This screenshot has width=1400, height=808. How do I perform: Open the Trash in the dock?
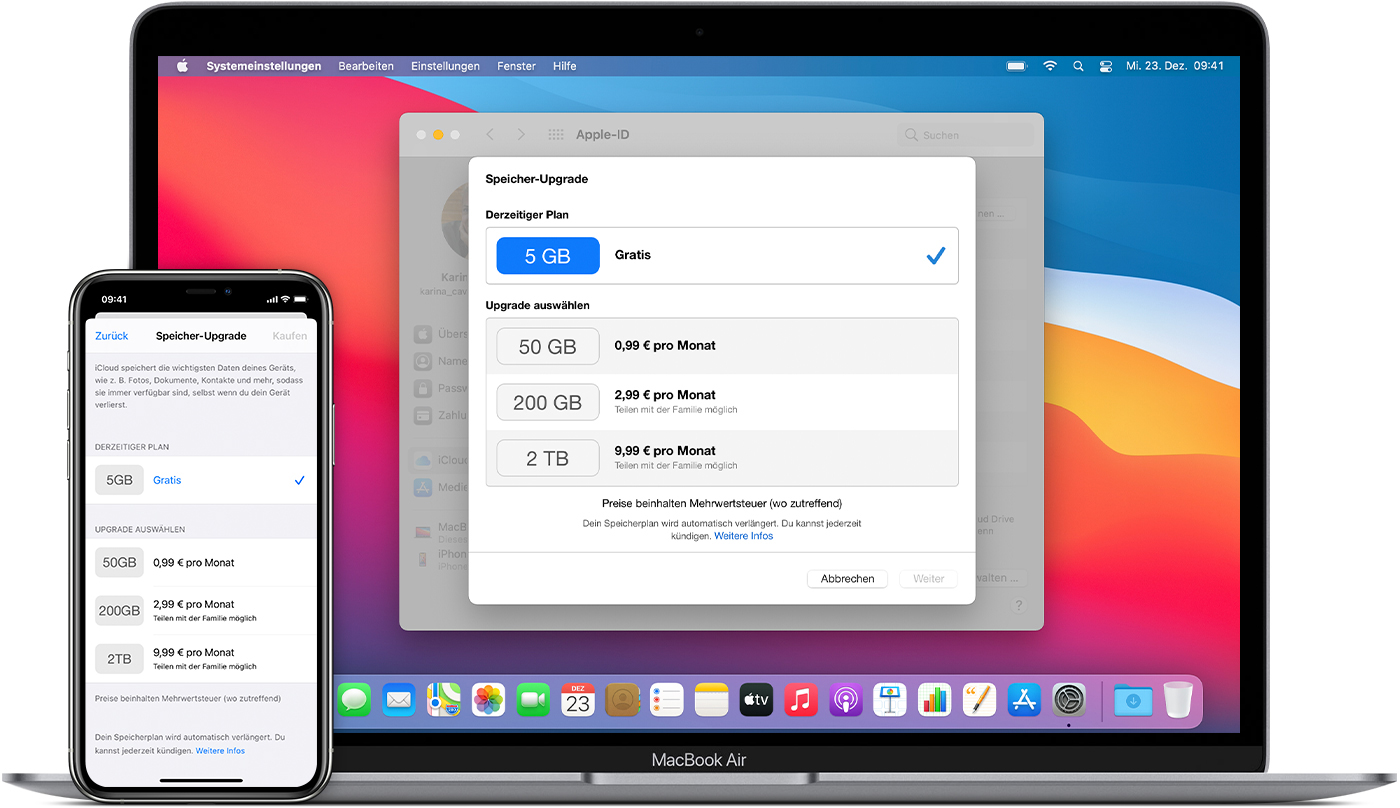click(x=1178, y=699)
